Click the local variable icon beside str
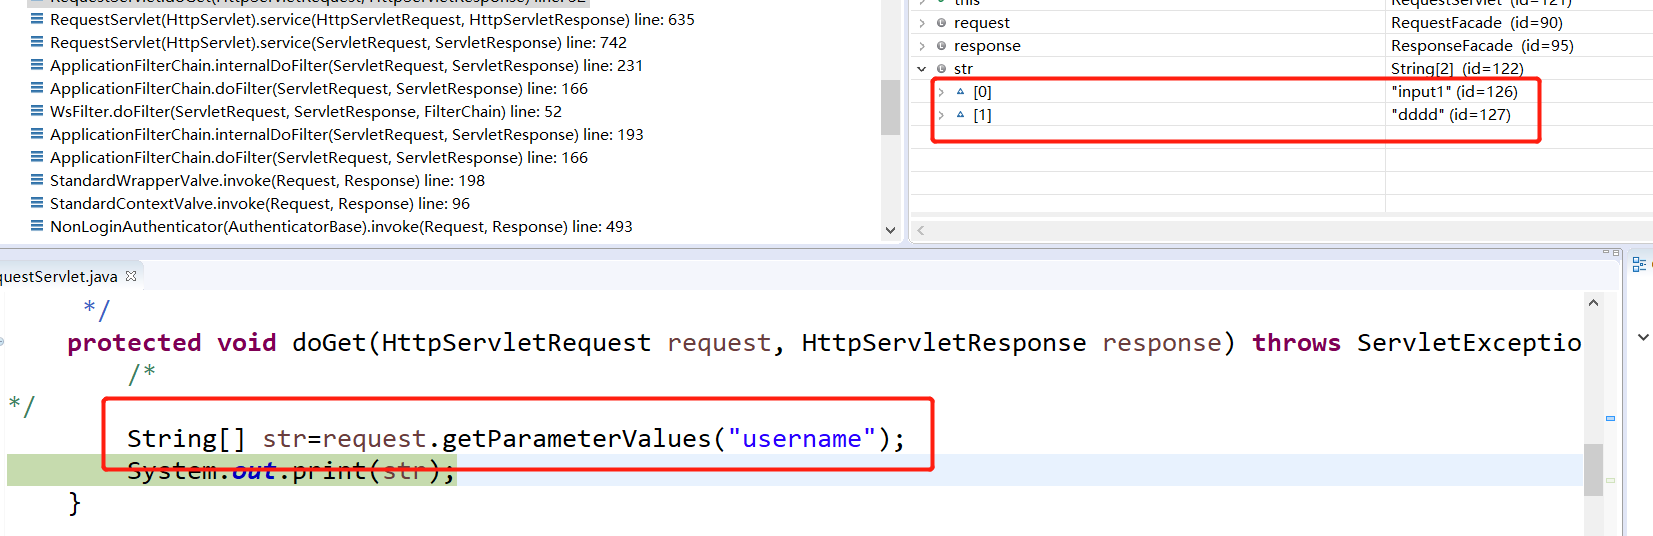This screenshot has width=1653, height=536. [941, 68]
